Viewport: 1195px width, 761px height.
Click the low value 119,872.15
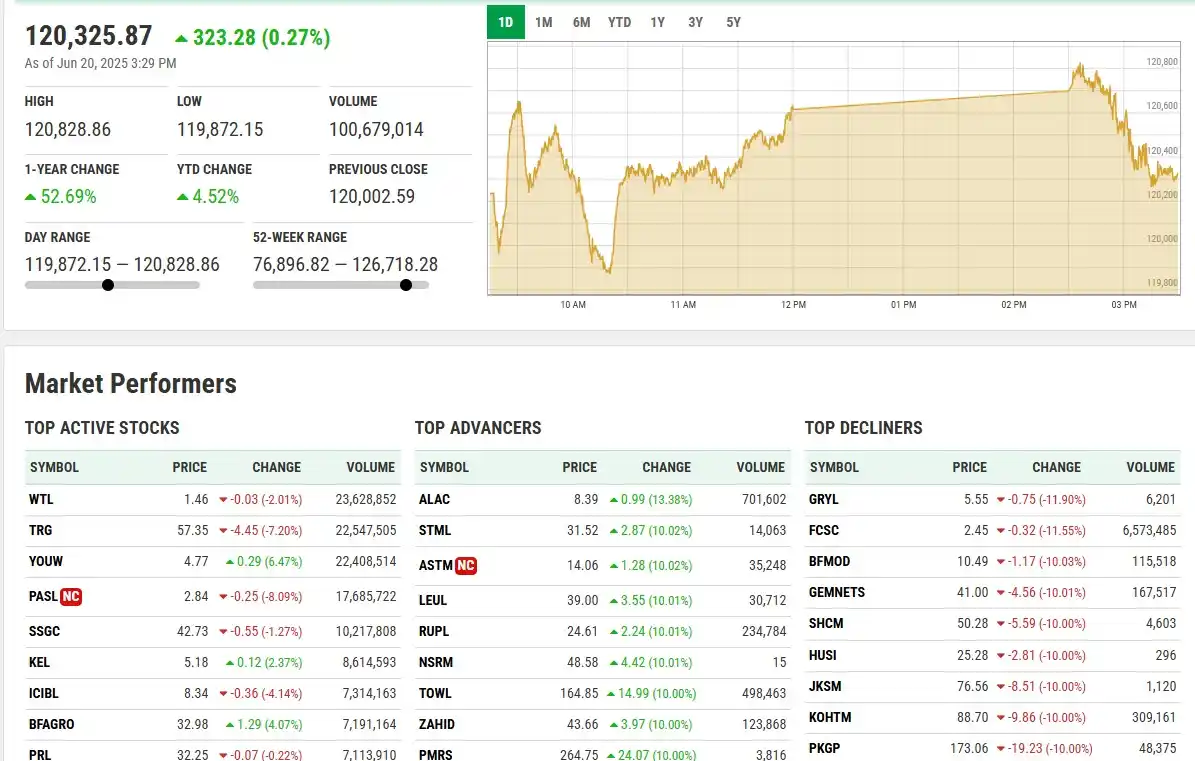(x=220, y=129)
